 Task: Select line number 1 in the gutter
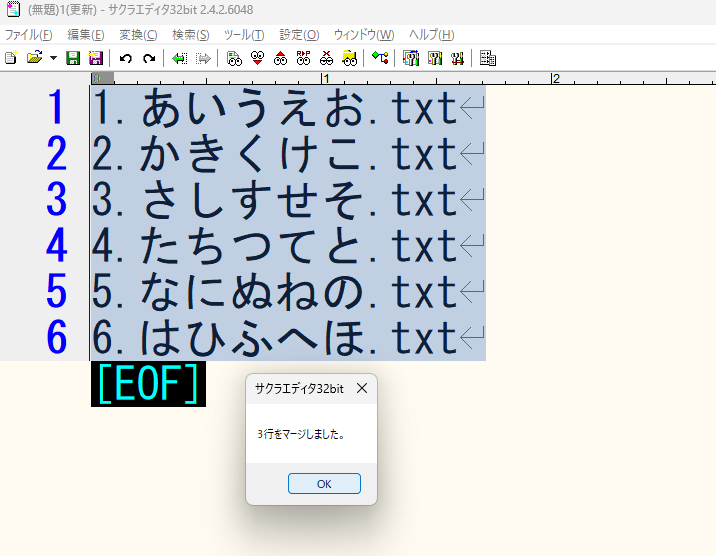click(x=56, y=107)
